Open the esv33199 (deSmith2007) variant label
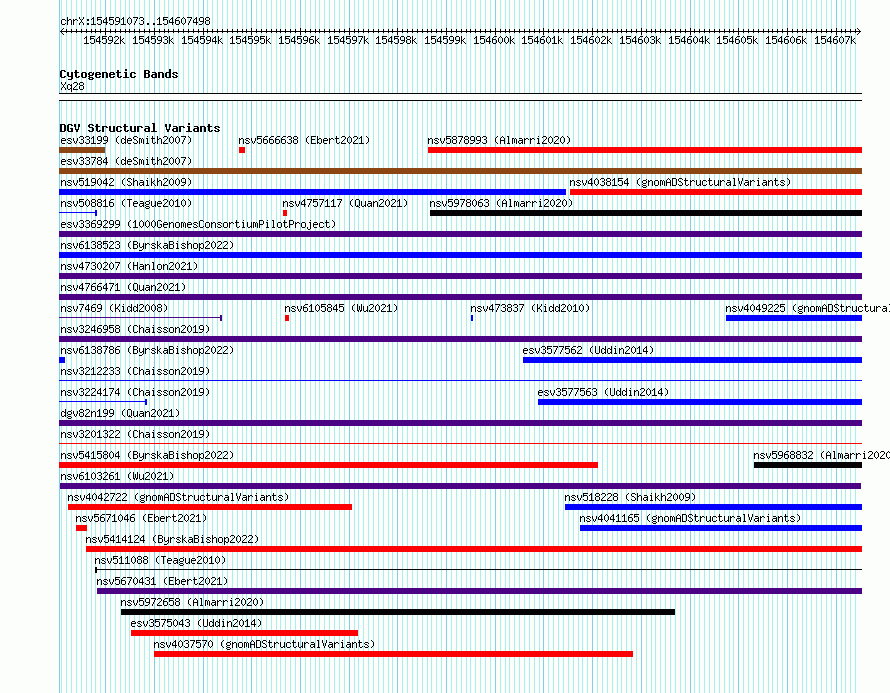Image resolution: width=890 pixels, height=693 pixels. 126,140
